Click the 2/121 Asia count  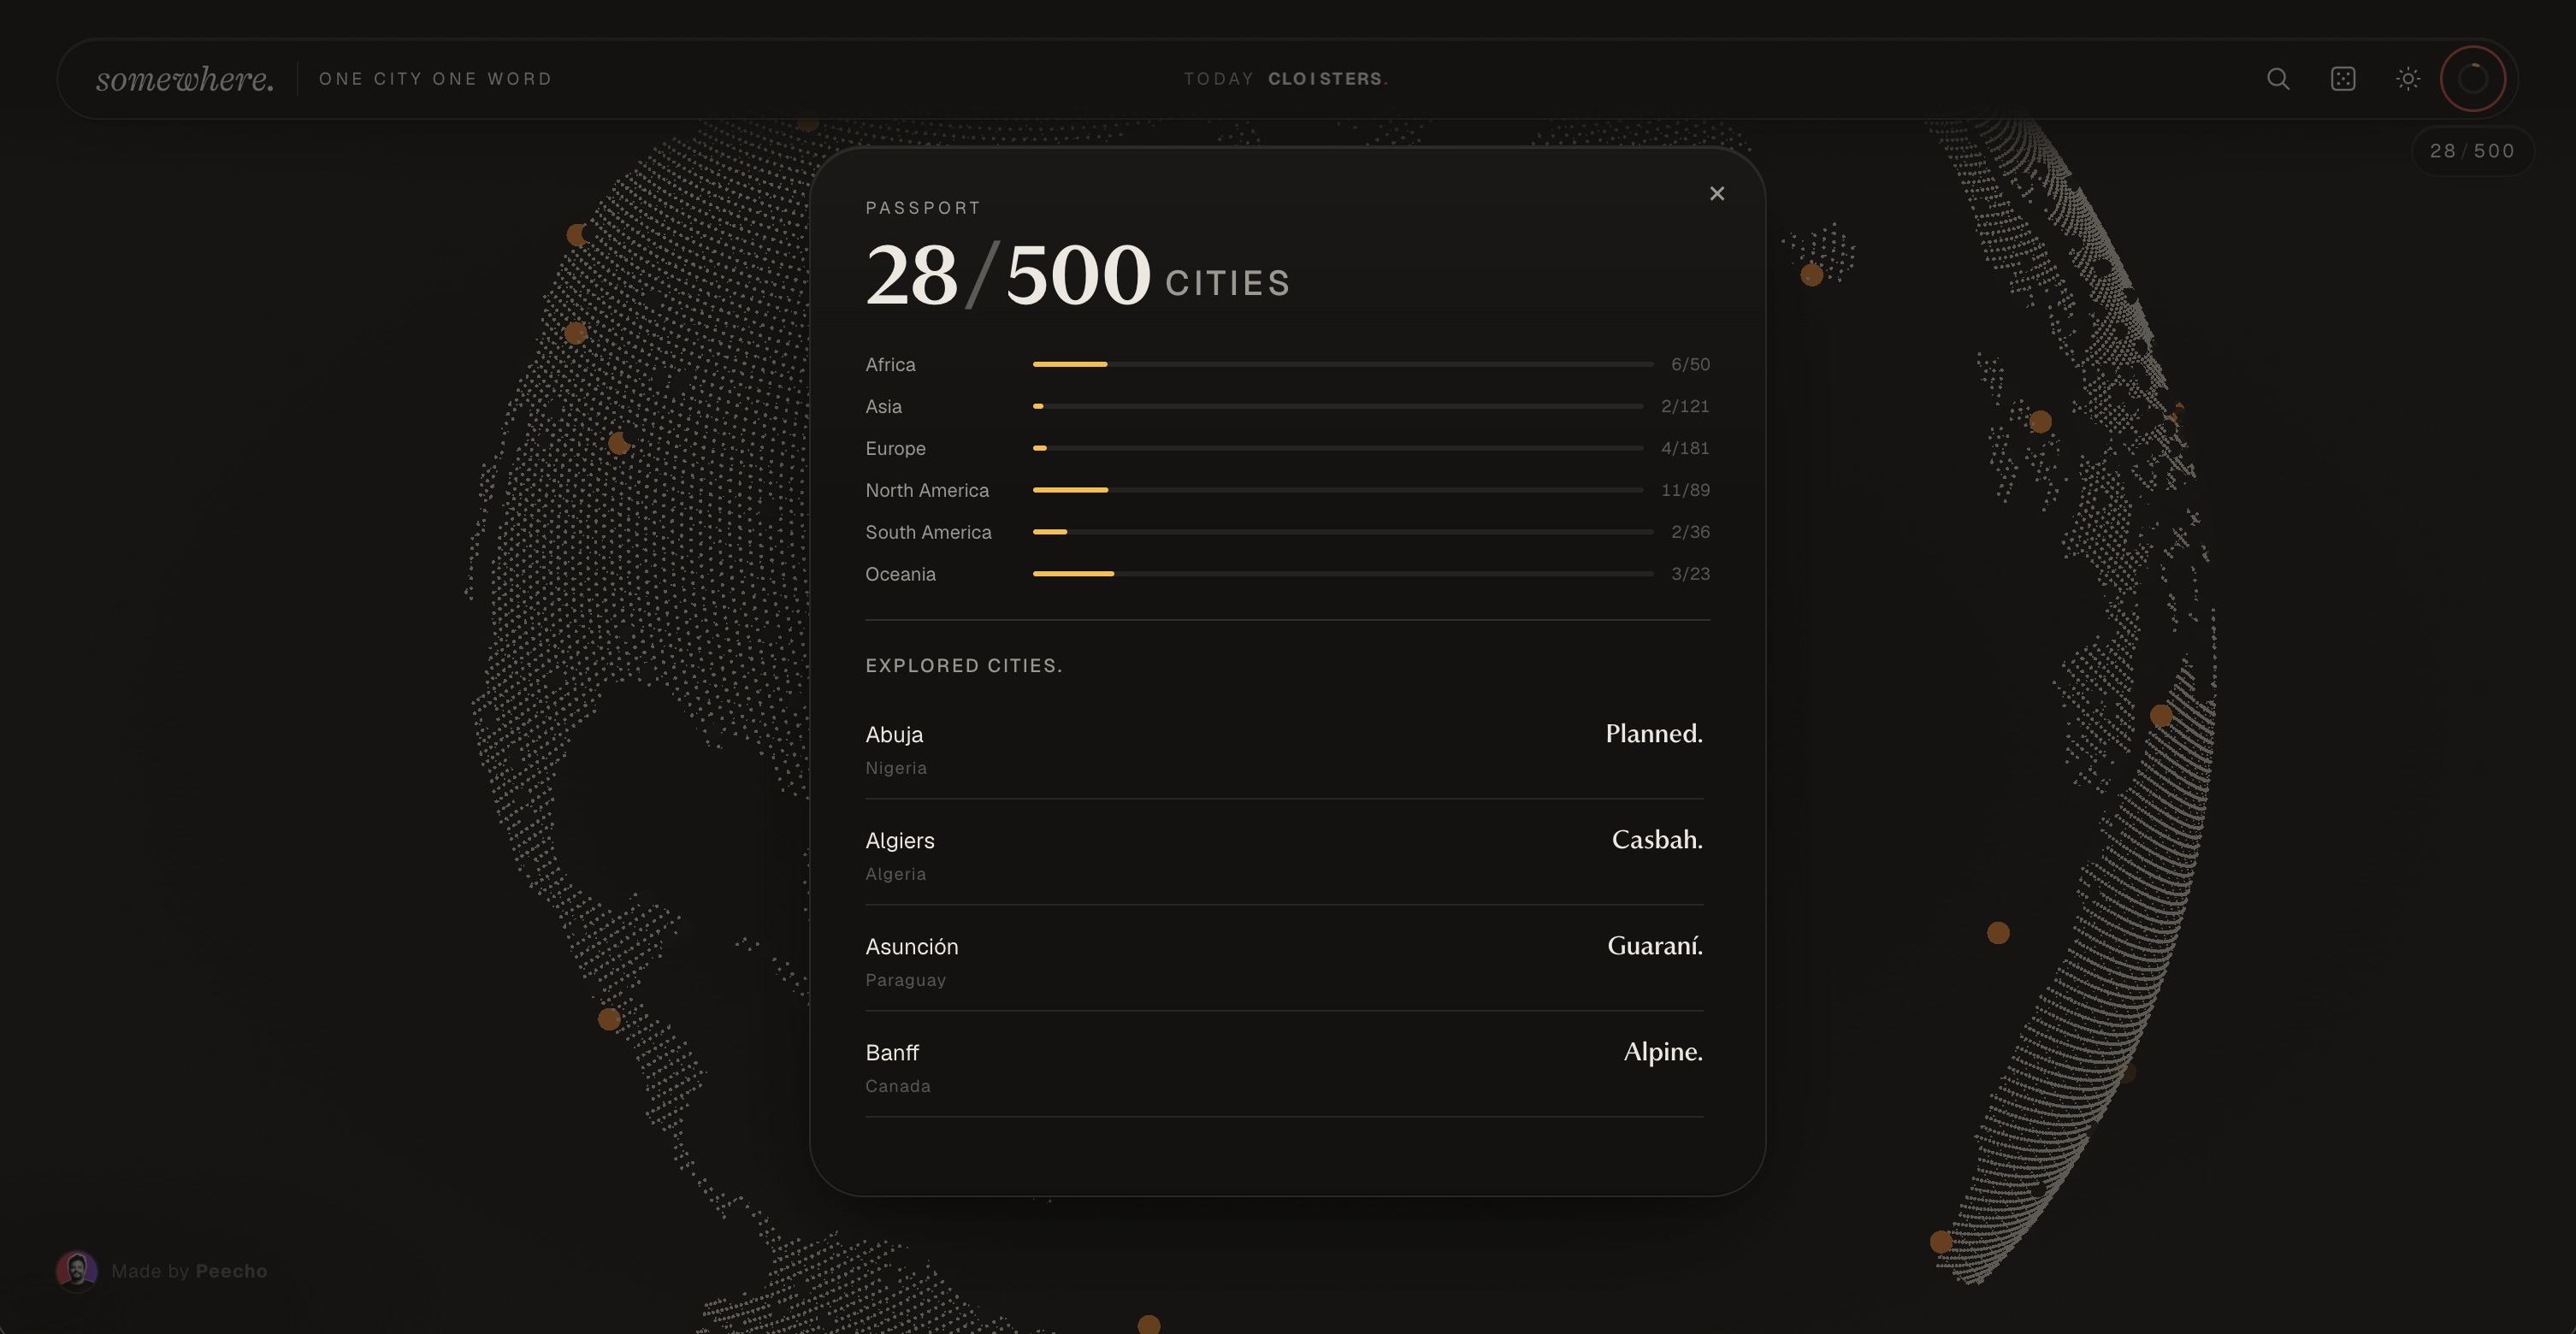(1685, 407)
